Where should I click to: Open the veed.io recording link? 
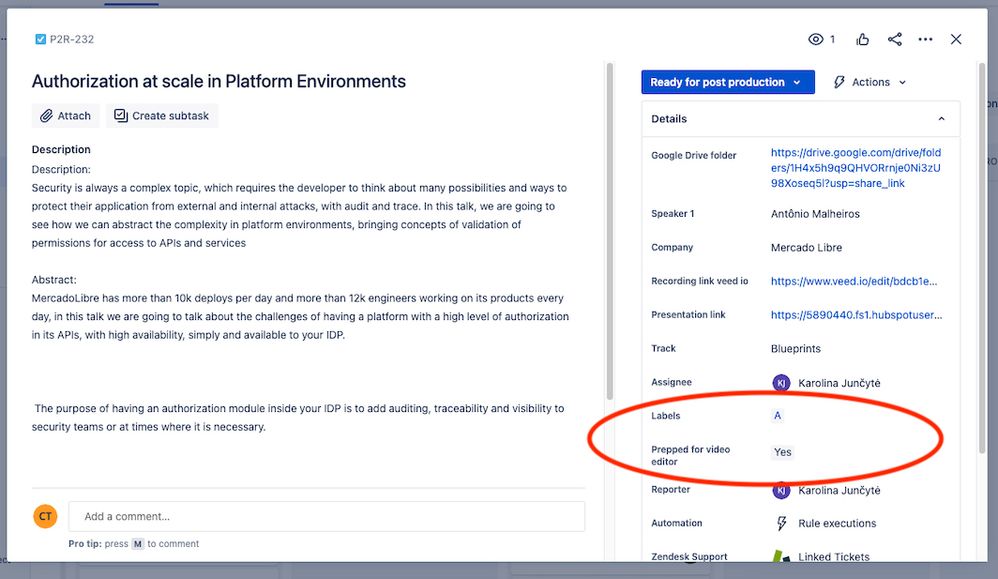(854, 281)
